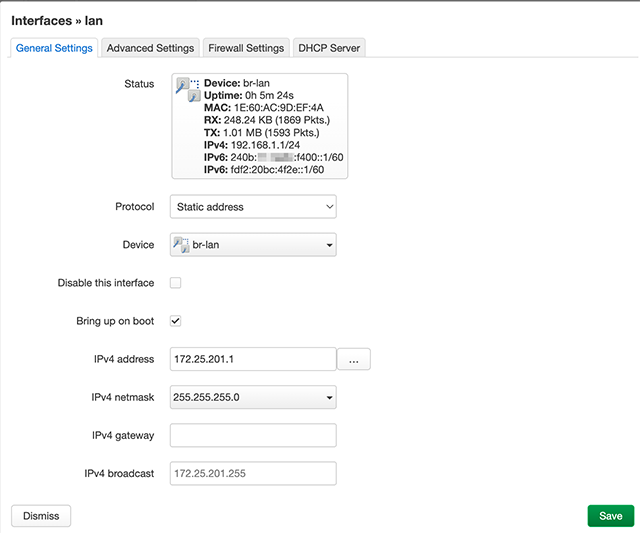Click the Disable this interface label
The height and width of the screenshot is (533, 640).
pos(106,283)
